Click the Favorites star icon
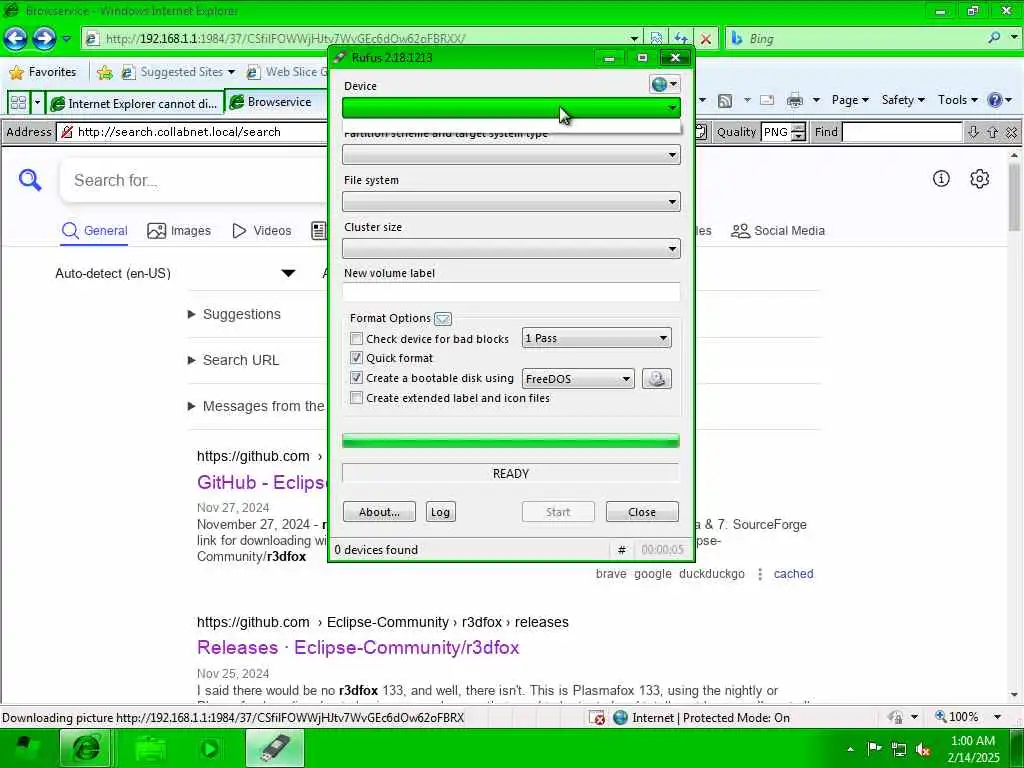 point(17,72)
